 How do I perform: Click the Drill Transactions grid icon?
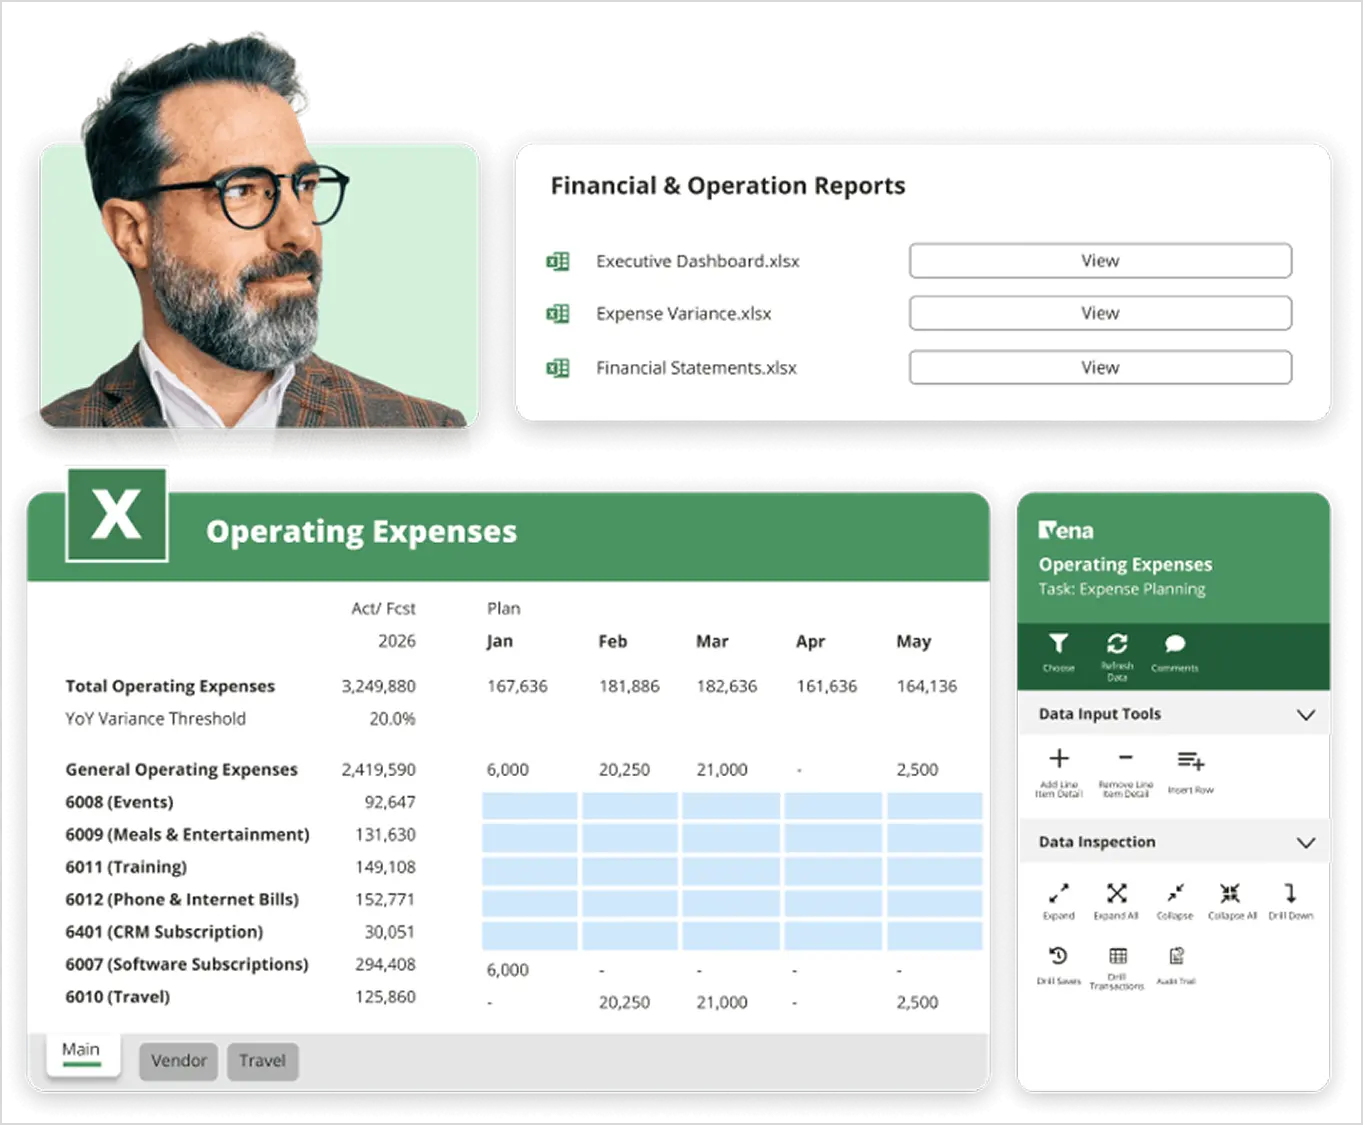tap(1118, 956)
